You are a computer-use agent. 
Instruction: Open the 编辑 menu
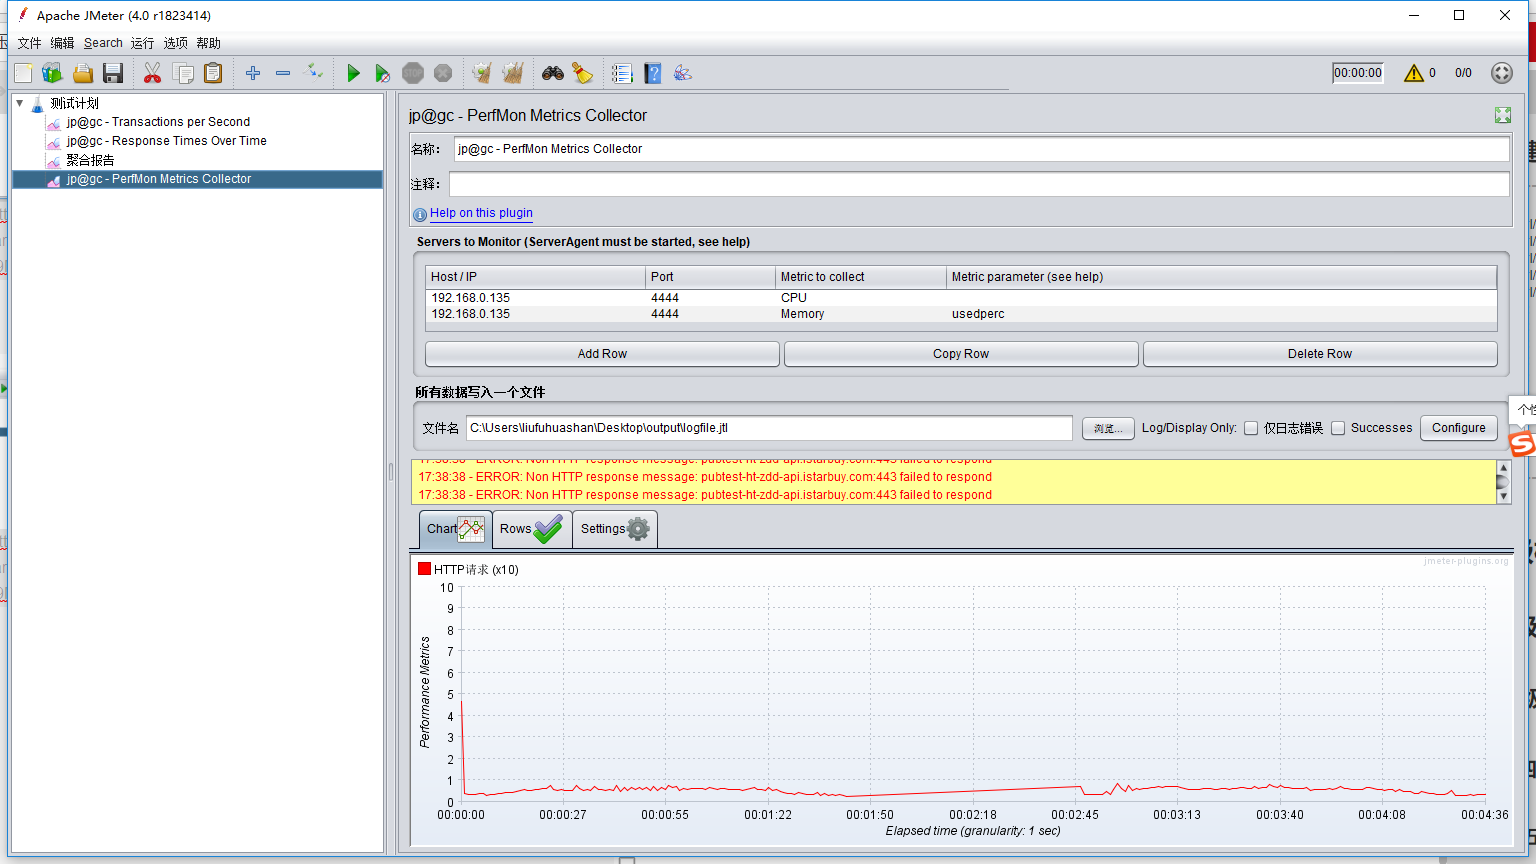(62, 43)
